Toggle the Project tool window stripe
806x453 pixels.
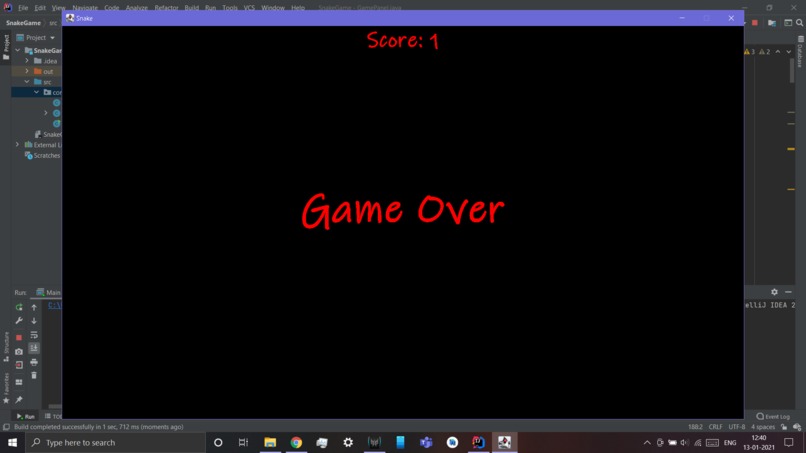pyautogui.click(x=6, y=47)
